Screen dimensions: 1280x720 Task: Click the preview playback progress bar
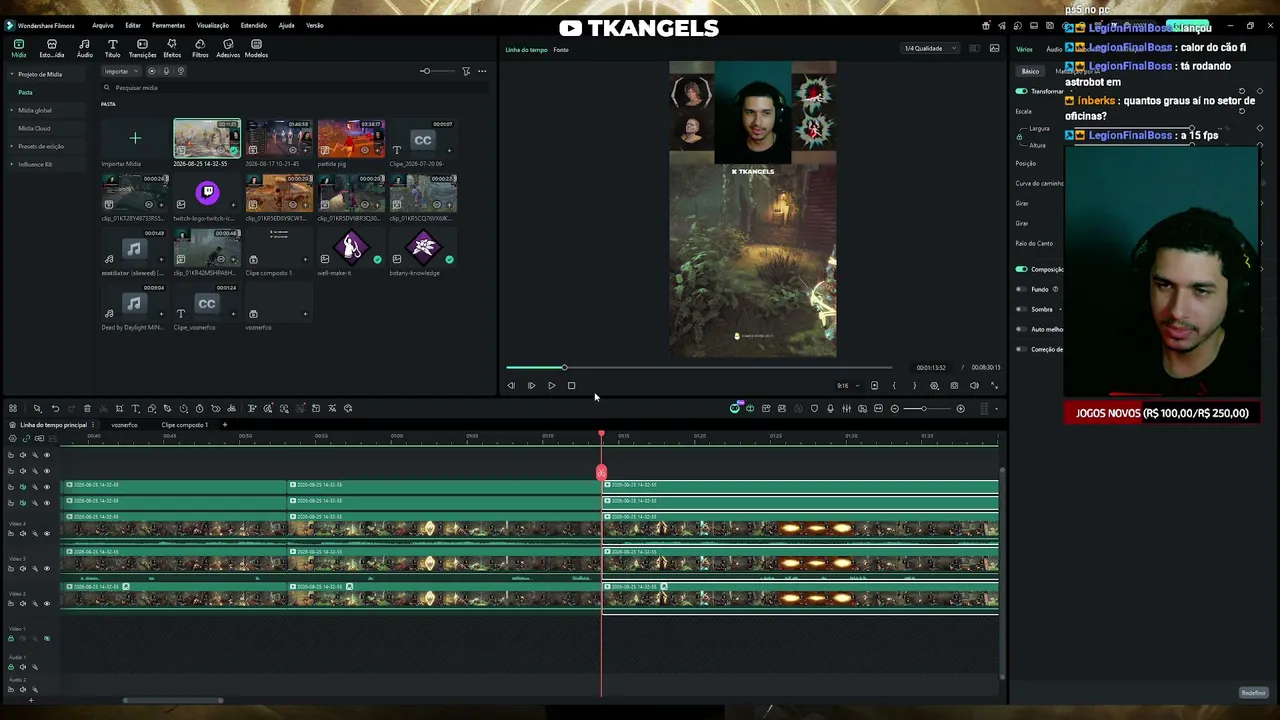click(x=698, y=367)
